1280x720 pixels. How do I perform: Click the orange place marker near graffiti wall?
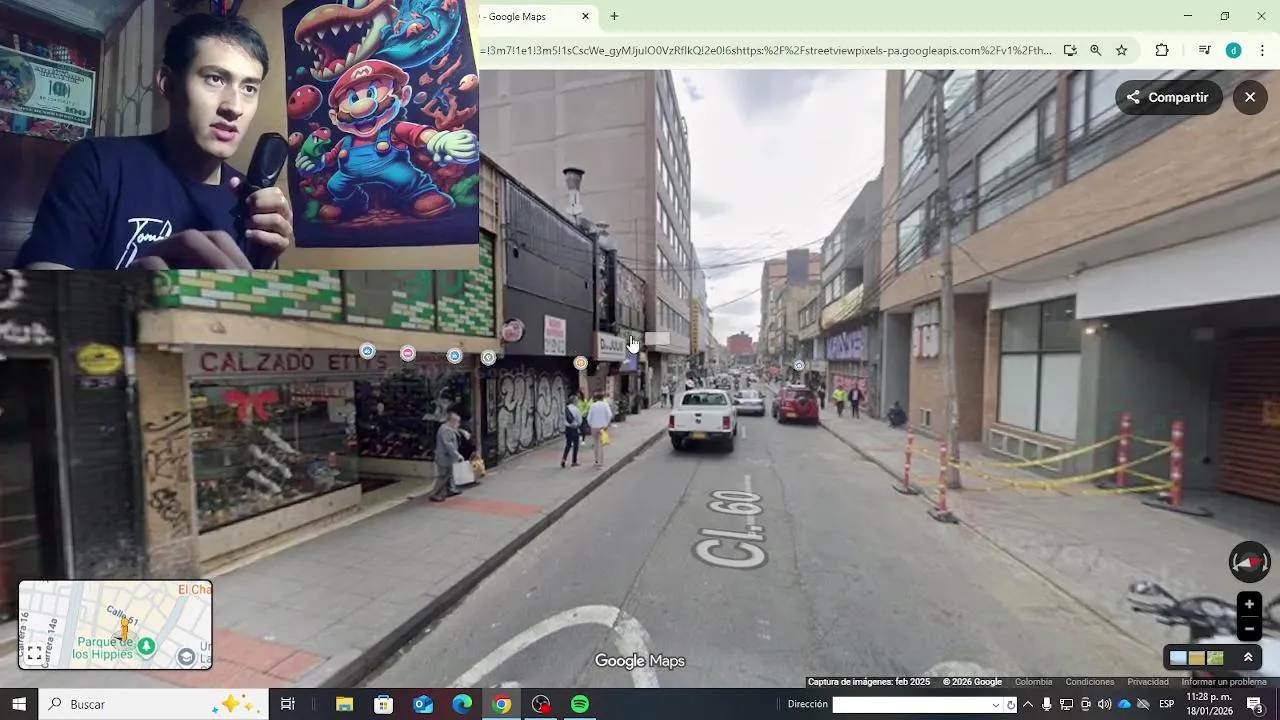tap(581, 363)
